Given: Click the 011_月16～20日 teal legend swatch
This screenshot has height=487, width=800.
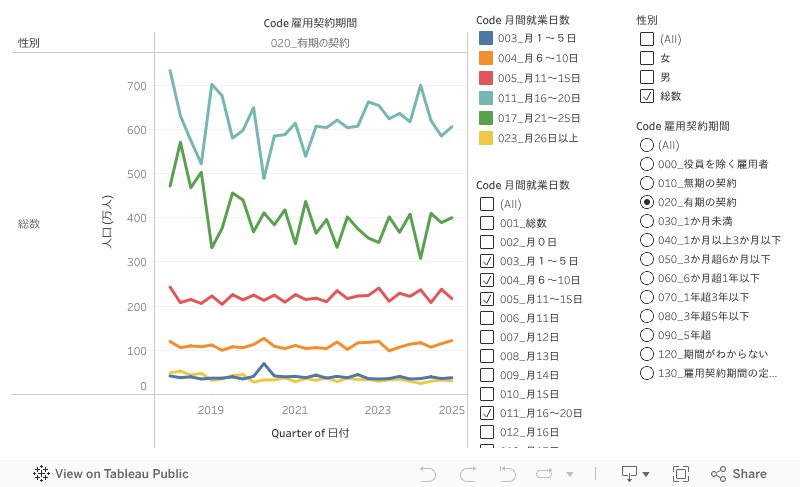Looking at the screenshot, I should tap(486, 97).
